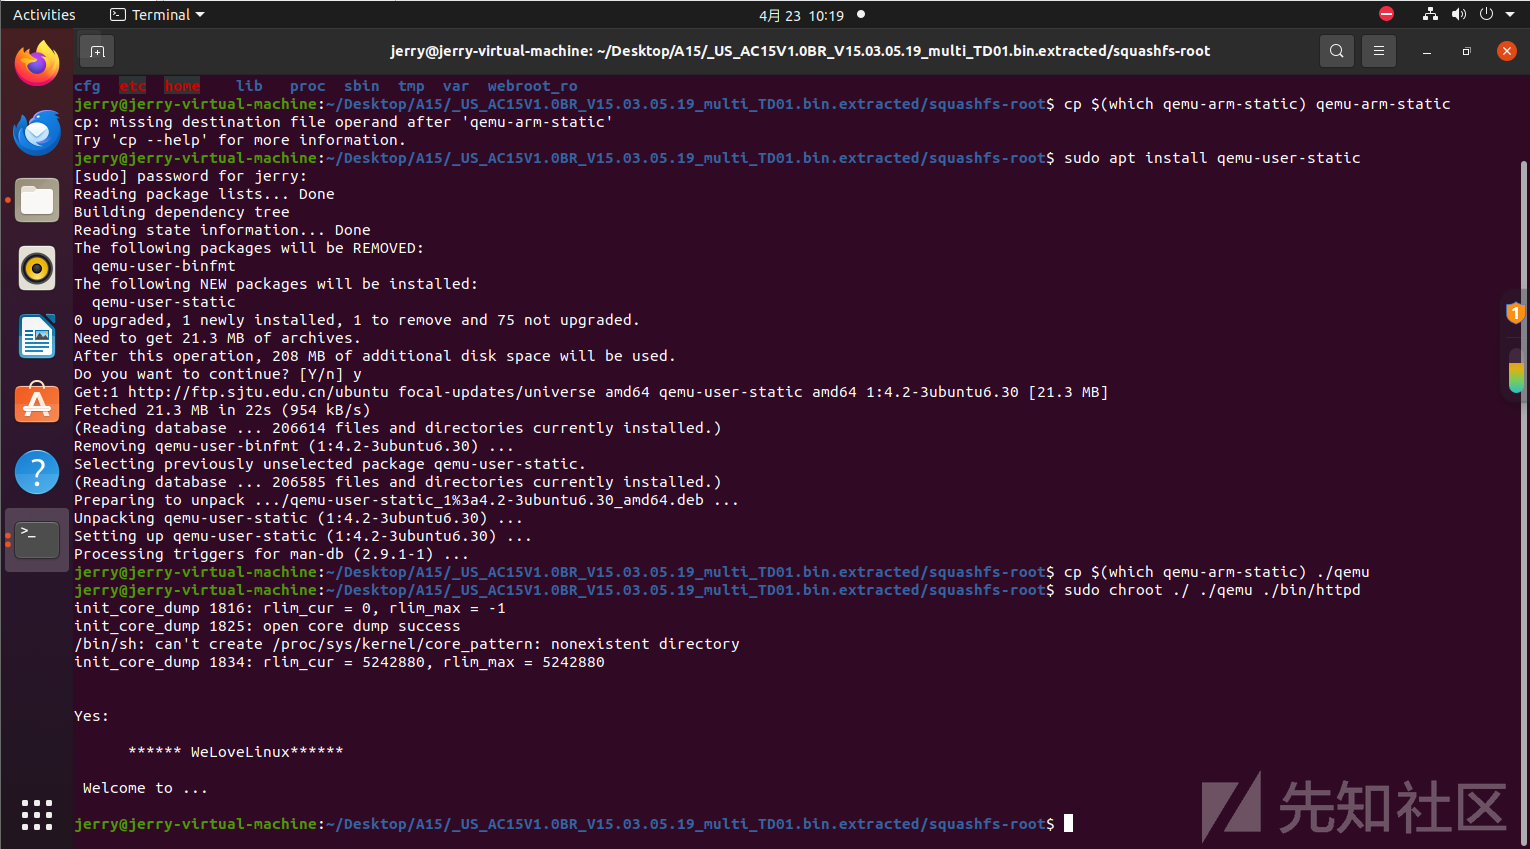Viewport: 1530px width, 849px height.
Task: Open Rhythmbox music player icon
Action: pos(37,268)
